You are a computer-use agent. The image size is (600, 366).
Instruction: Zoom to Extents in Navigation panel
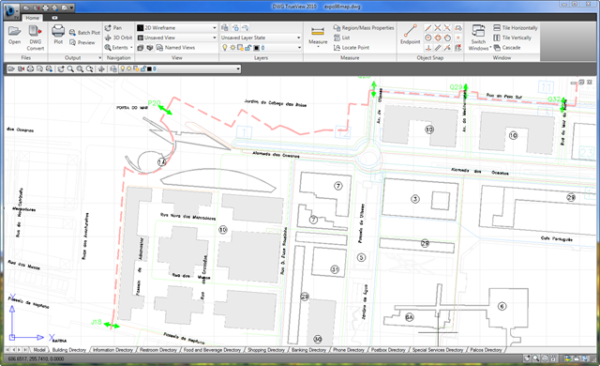tap(116, 47)
